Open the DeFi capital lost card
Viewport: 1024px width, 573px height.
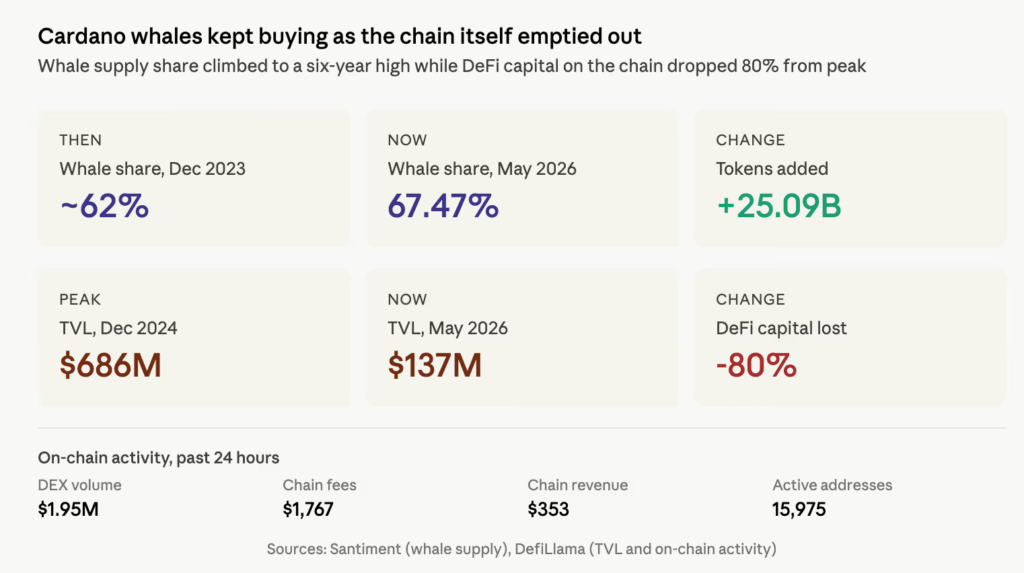[x=850, y=338]
